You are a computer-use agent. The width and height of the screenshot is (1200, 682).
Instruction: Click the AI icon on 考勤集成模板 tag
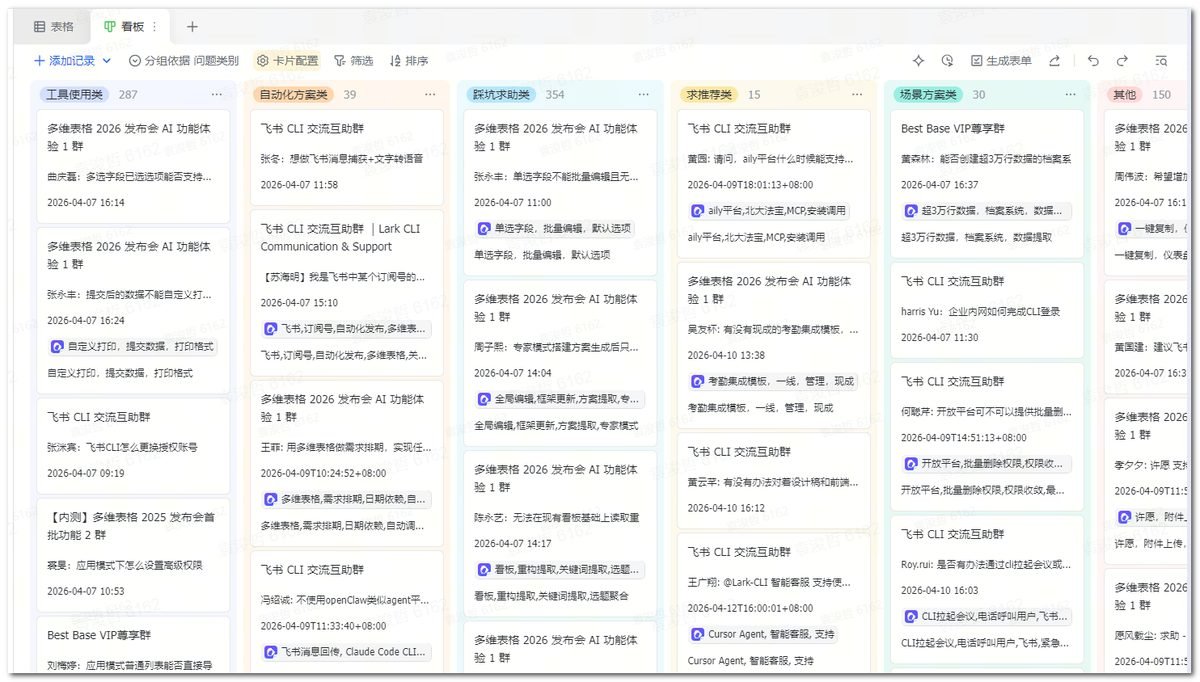(x=697, y=382)
